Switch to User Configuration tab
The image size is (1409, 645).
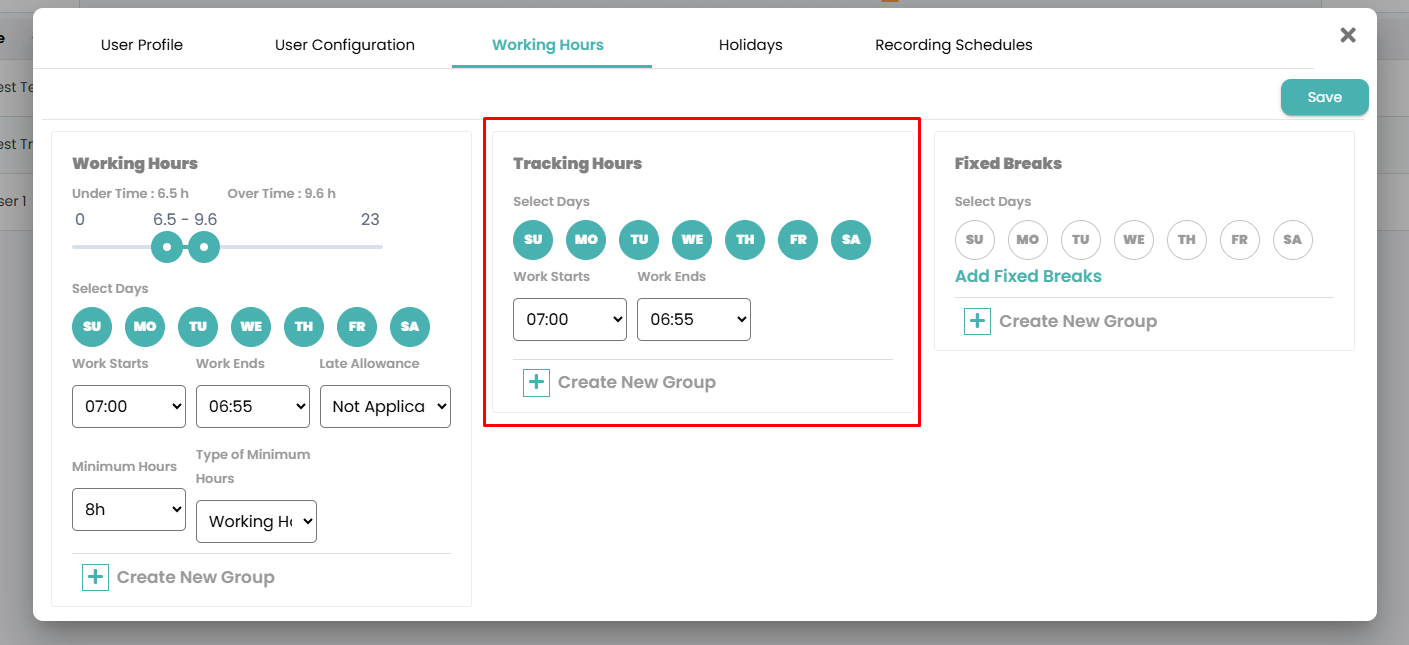click(345, 45)
